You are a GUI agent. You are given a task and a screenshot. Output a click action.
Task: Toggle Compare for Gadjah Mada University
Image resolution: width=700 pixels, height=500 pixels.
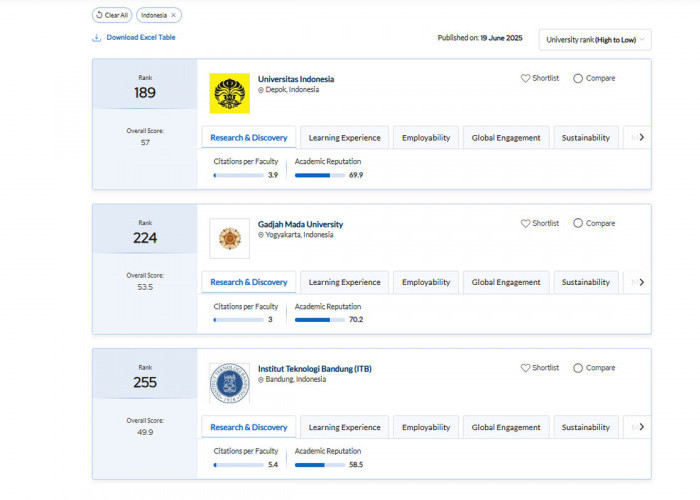coord(578,223)
